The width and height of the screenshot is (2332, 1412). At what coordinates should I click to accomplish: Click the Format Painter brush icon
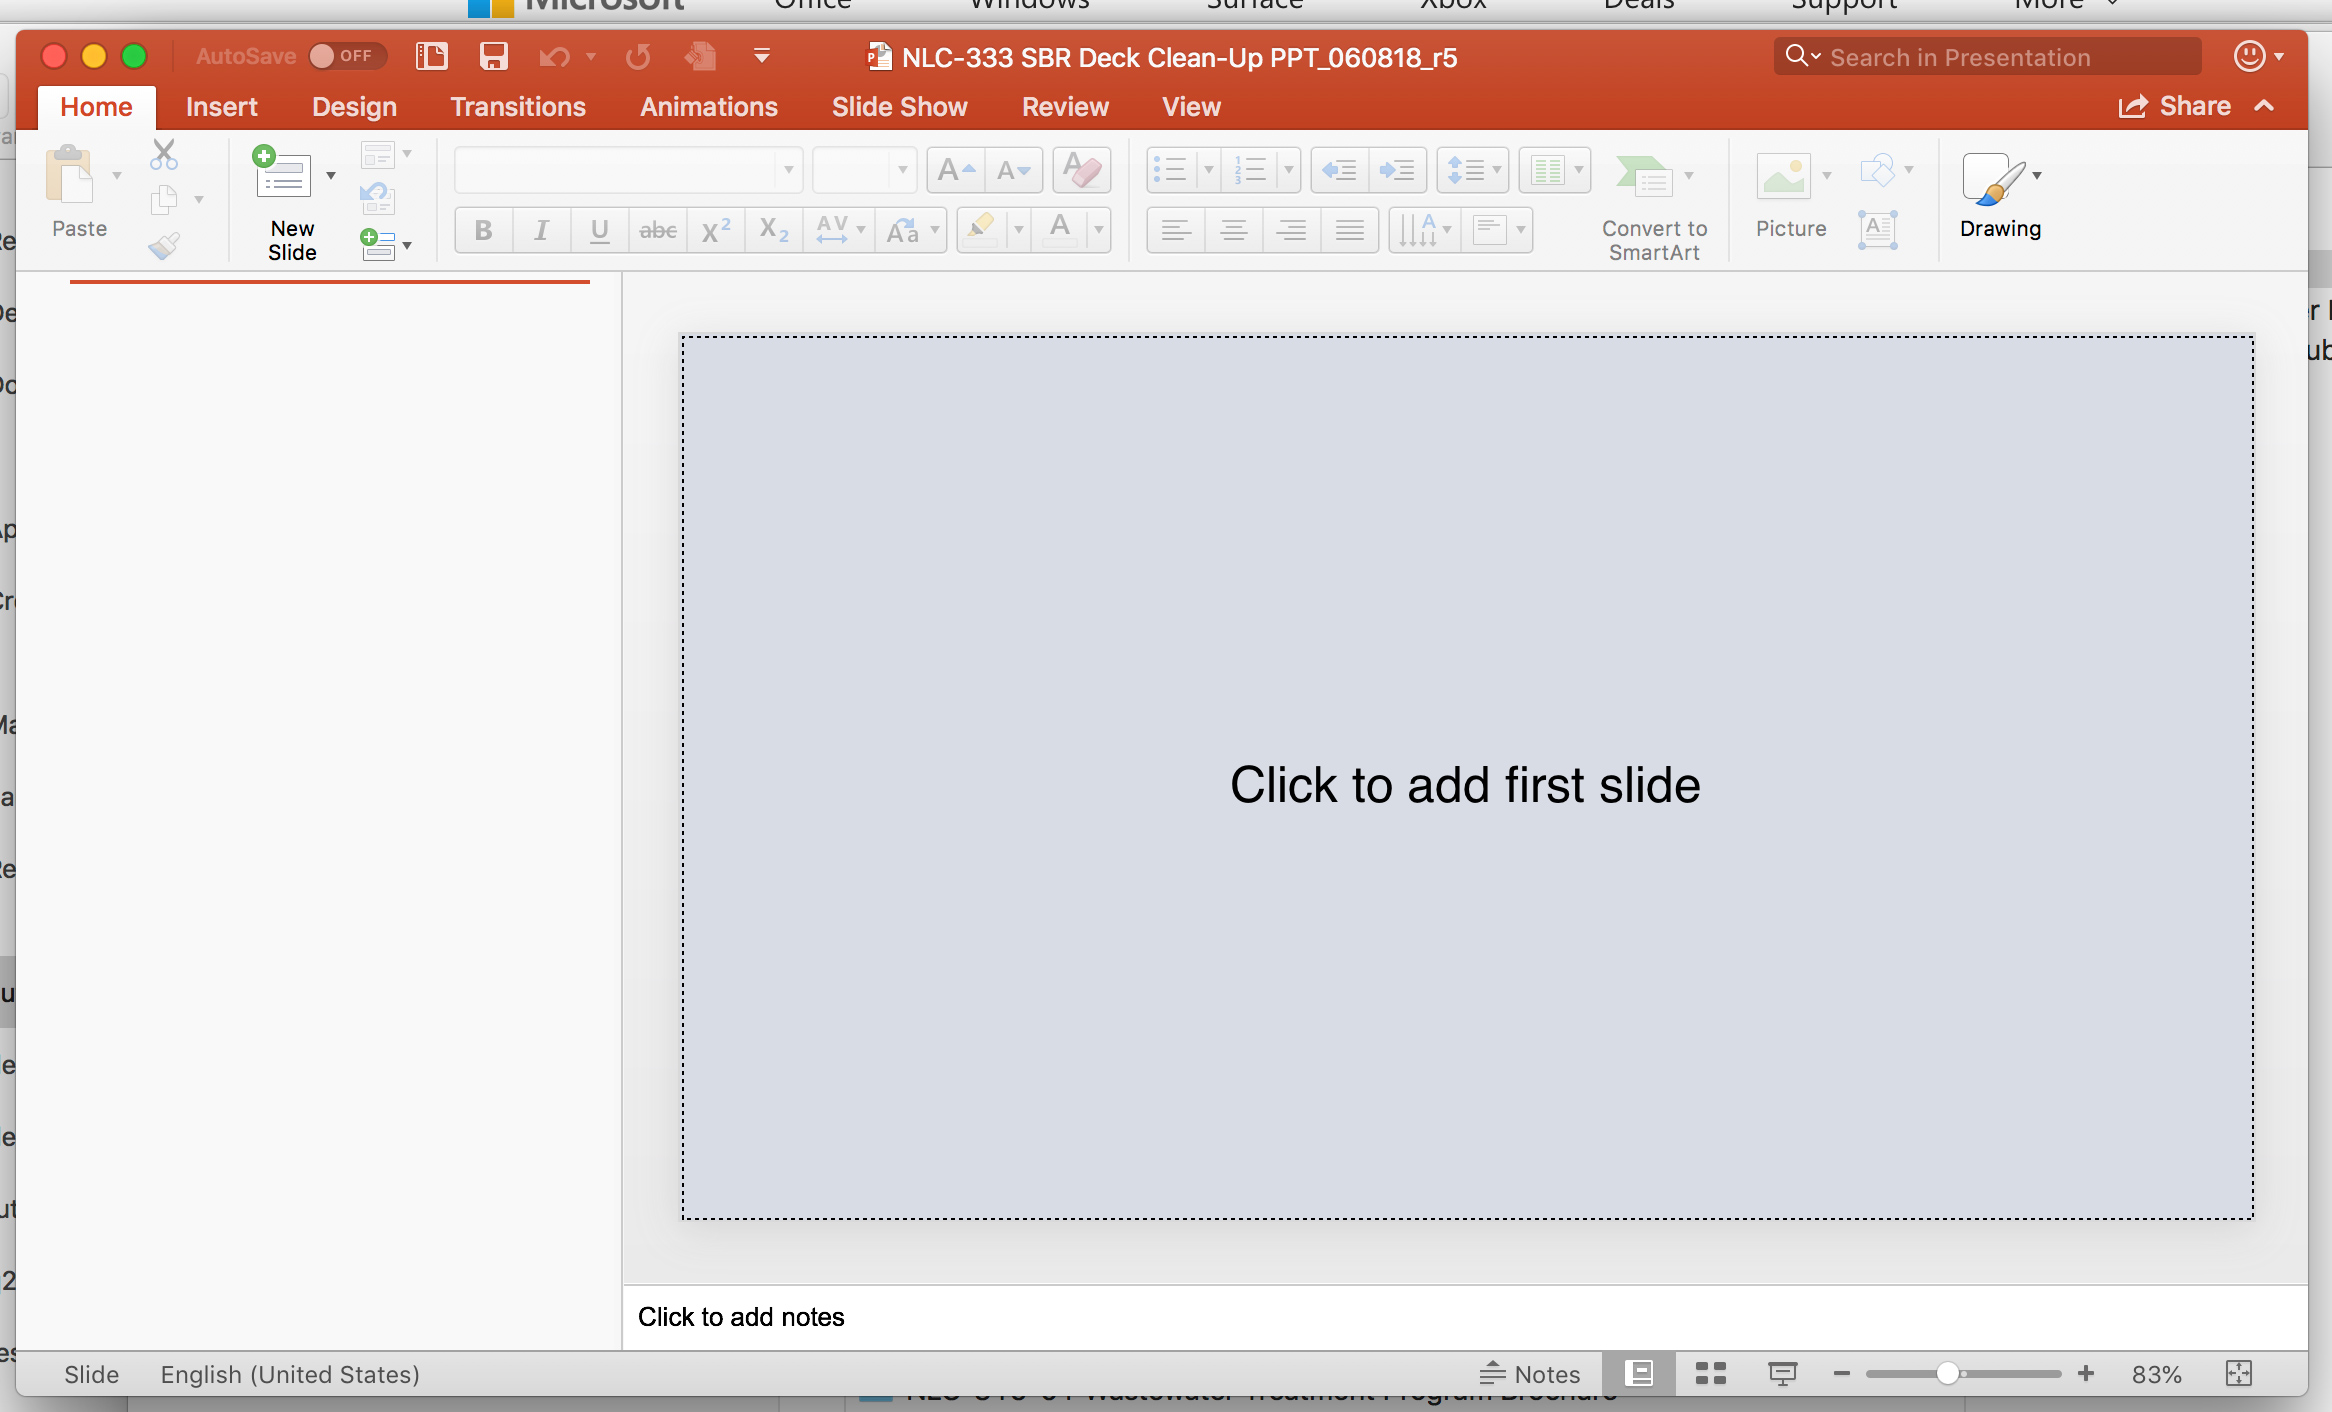[164, 245]
